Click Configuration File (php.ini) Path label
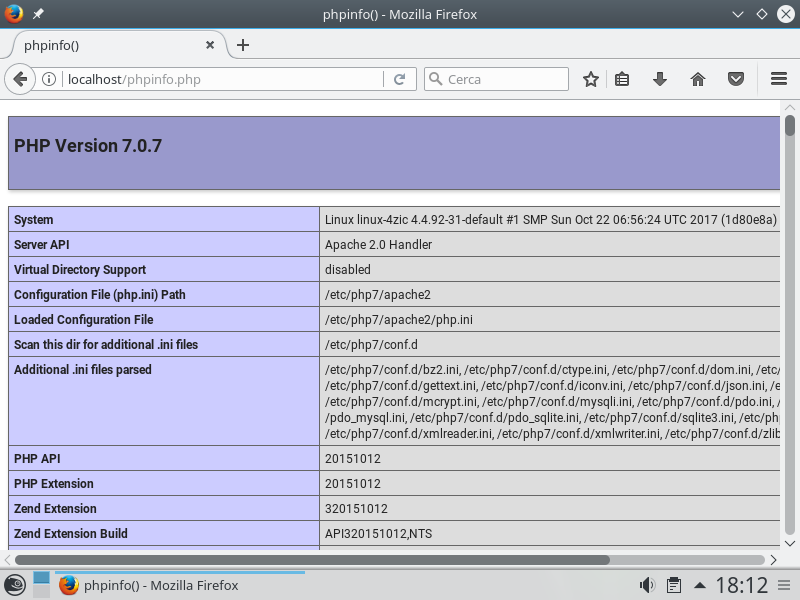Viewport: 800px width, 600px height. point(100,294)
